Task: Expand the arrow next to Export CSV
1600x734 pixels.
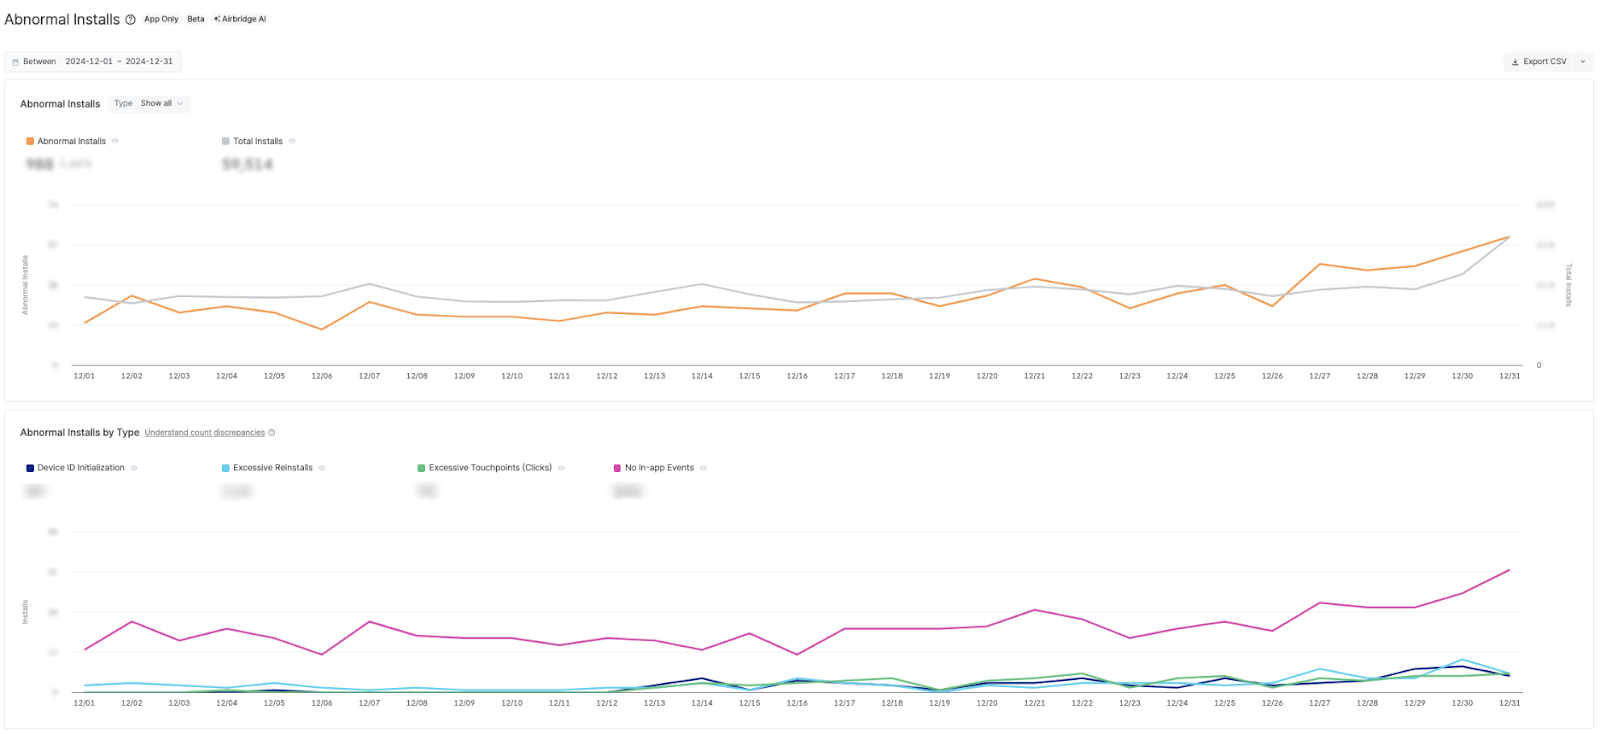Action: (x=1583, y=62)
